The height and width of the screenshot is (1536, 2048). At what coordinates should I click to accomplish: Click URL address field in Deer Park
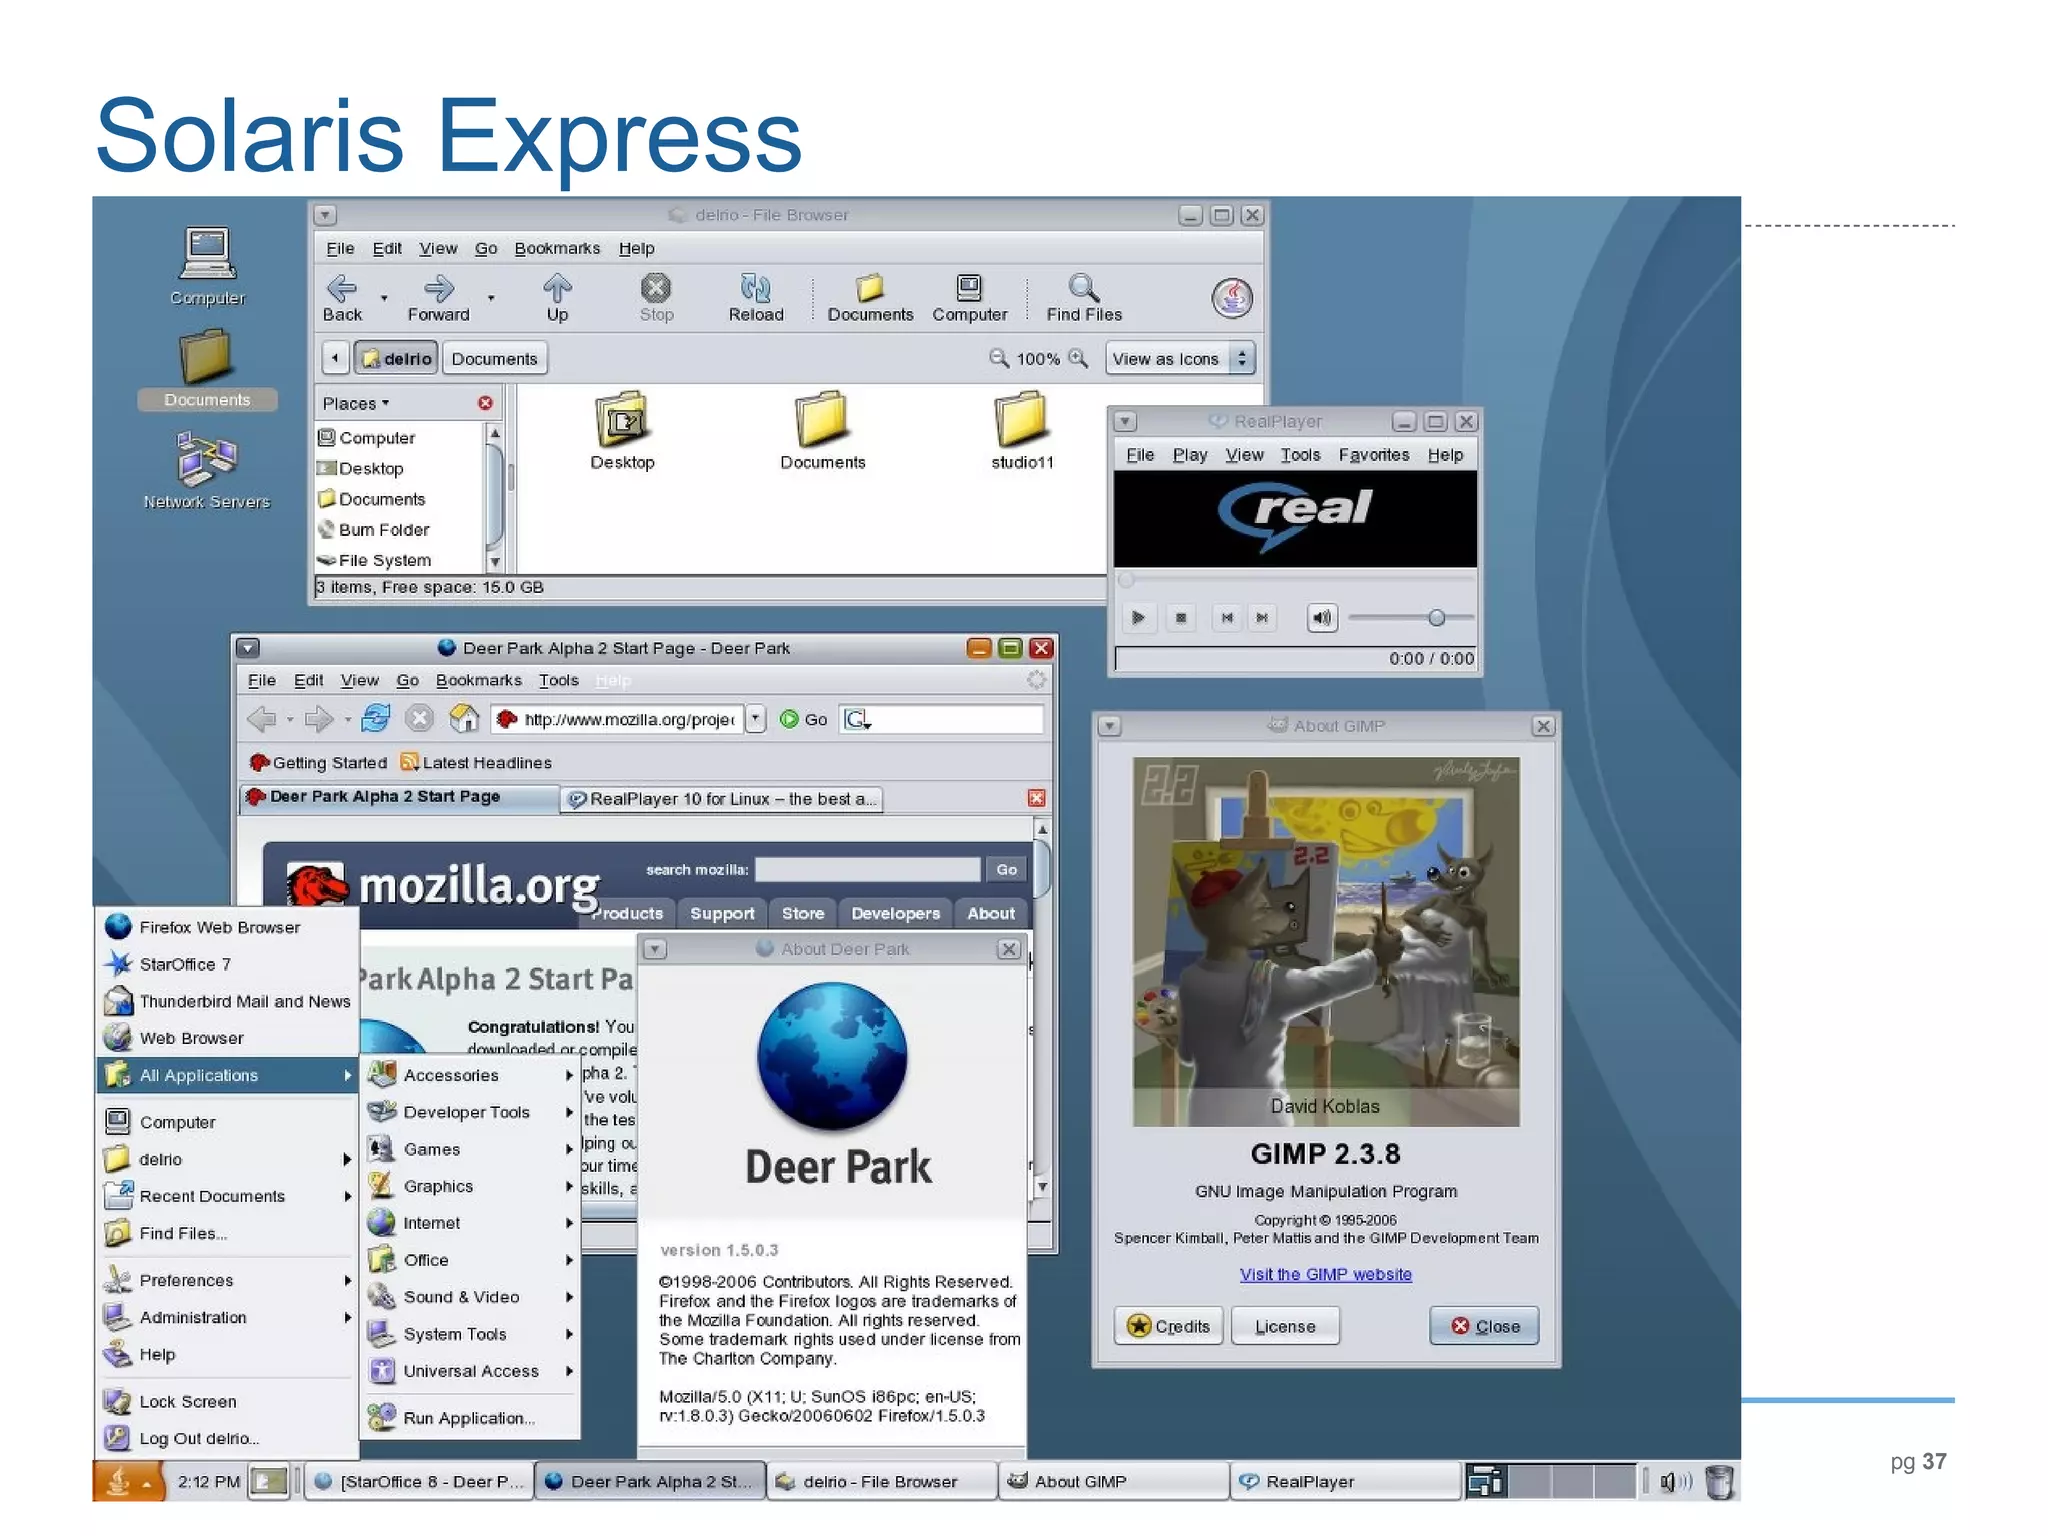click(x=617, y=719)
